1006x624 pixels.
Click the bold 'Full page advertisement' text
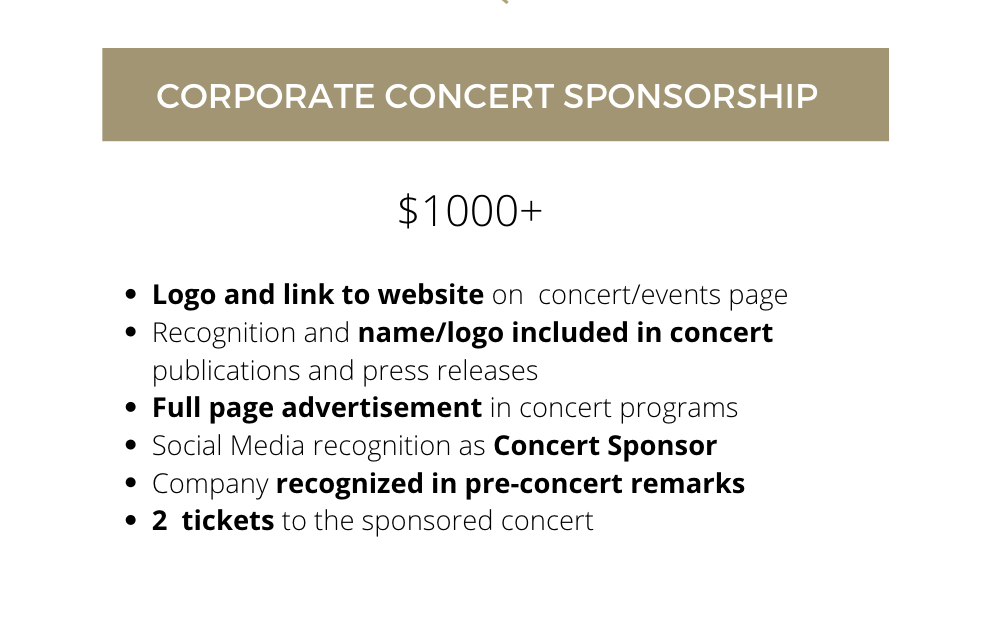click(x=317, y=408)
